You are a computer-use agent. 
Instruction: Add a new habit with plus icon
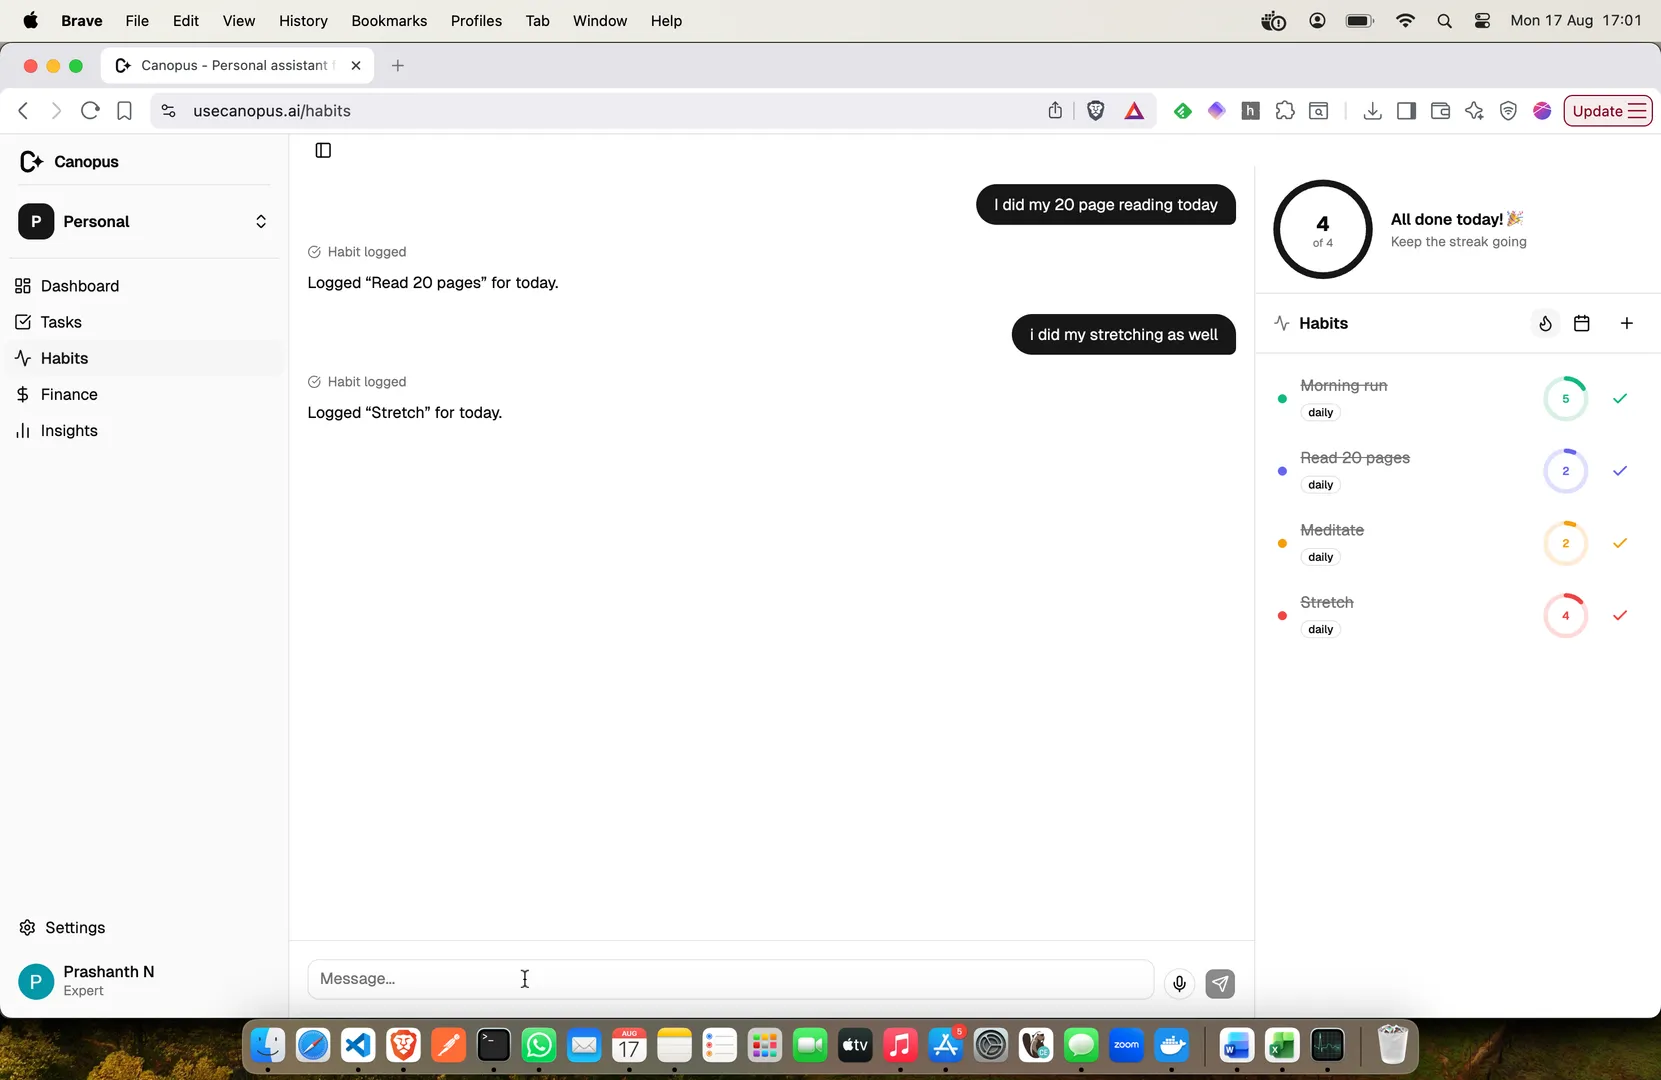point(1627,323)
